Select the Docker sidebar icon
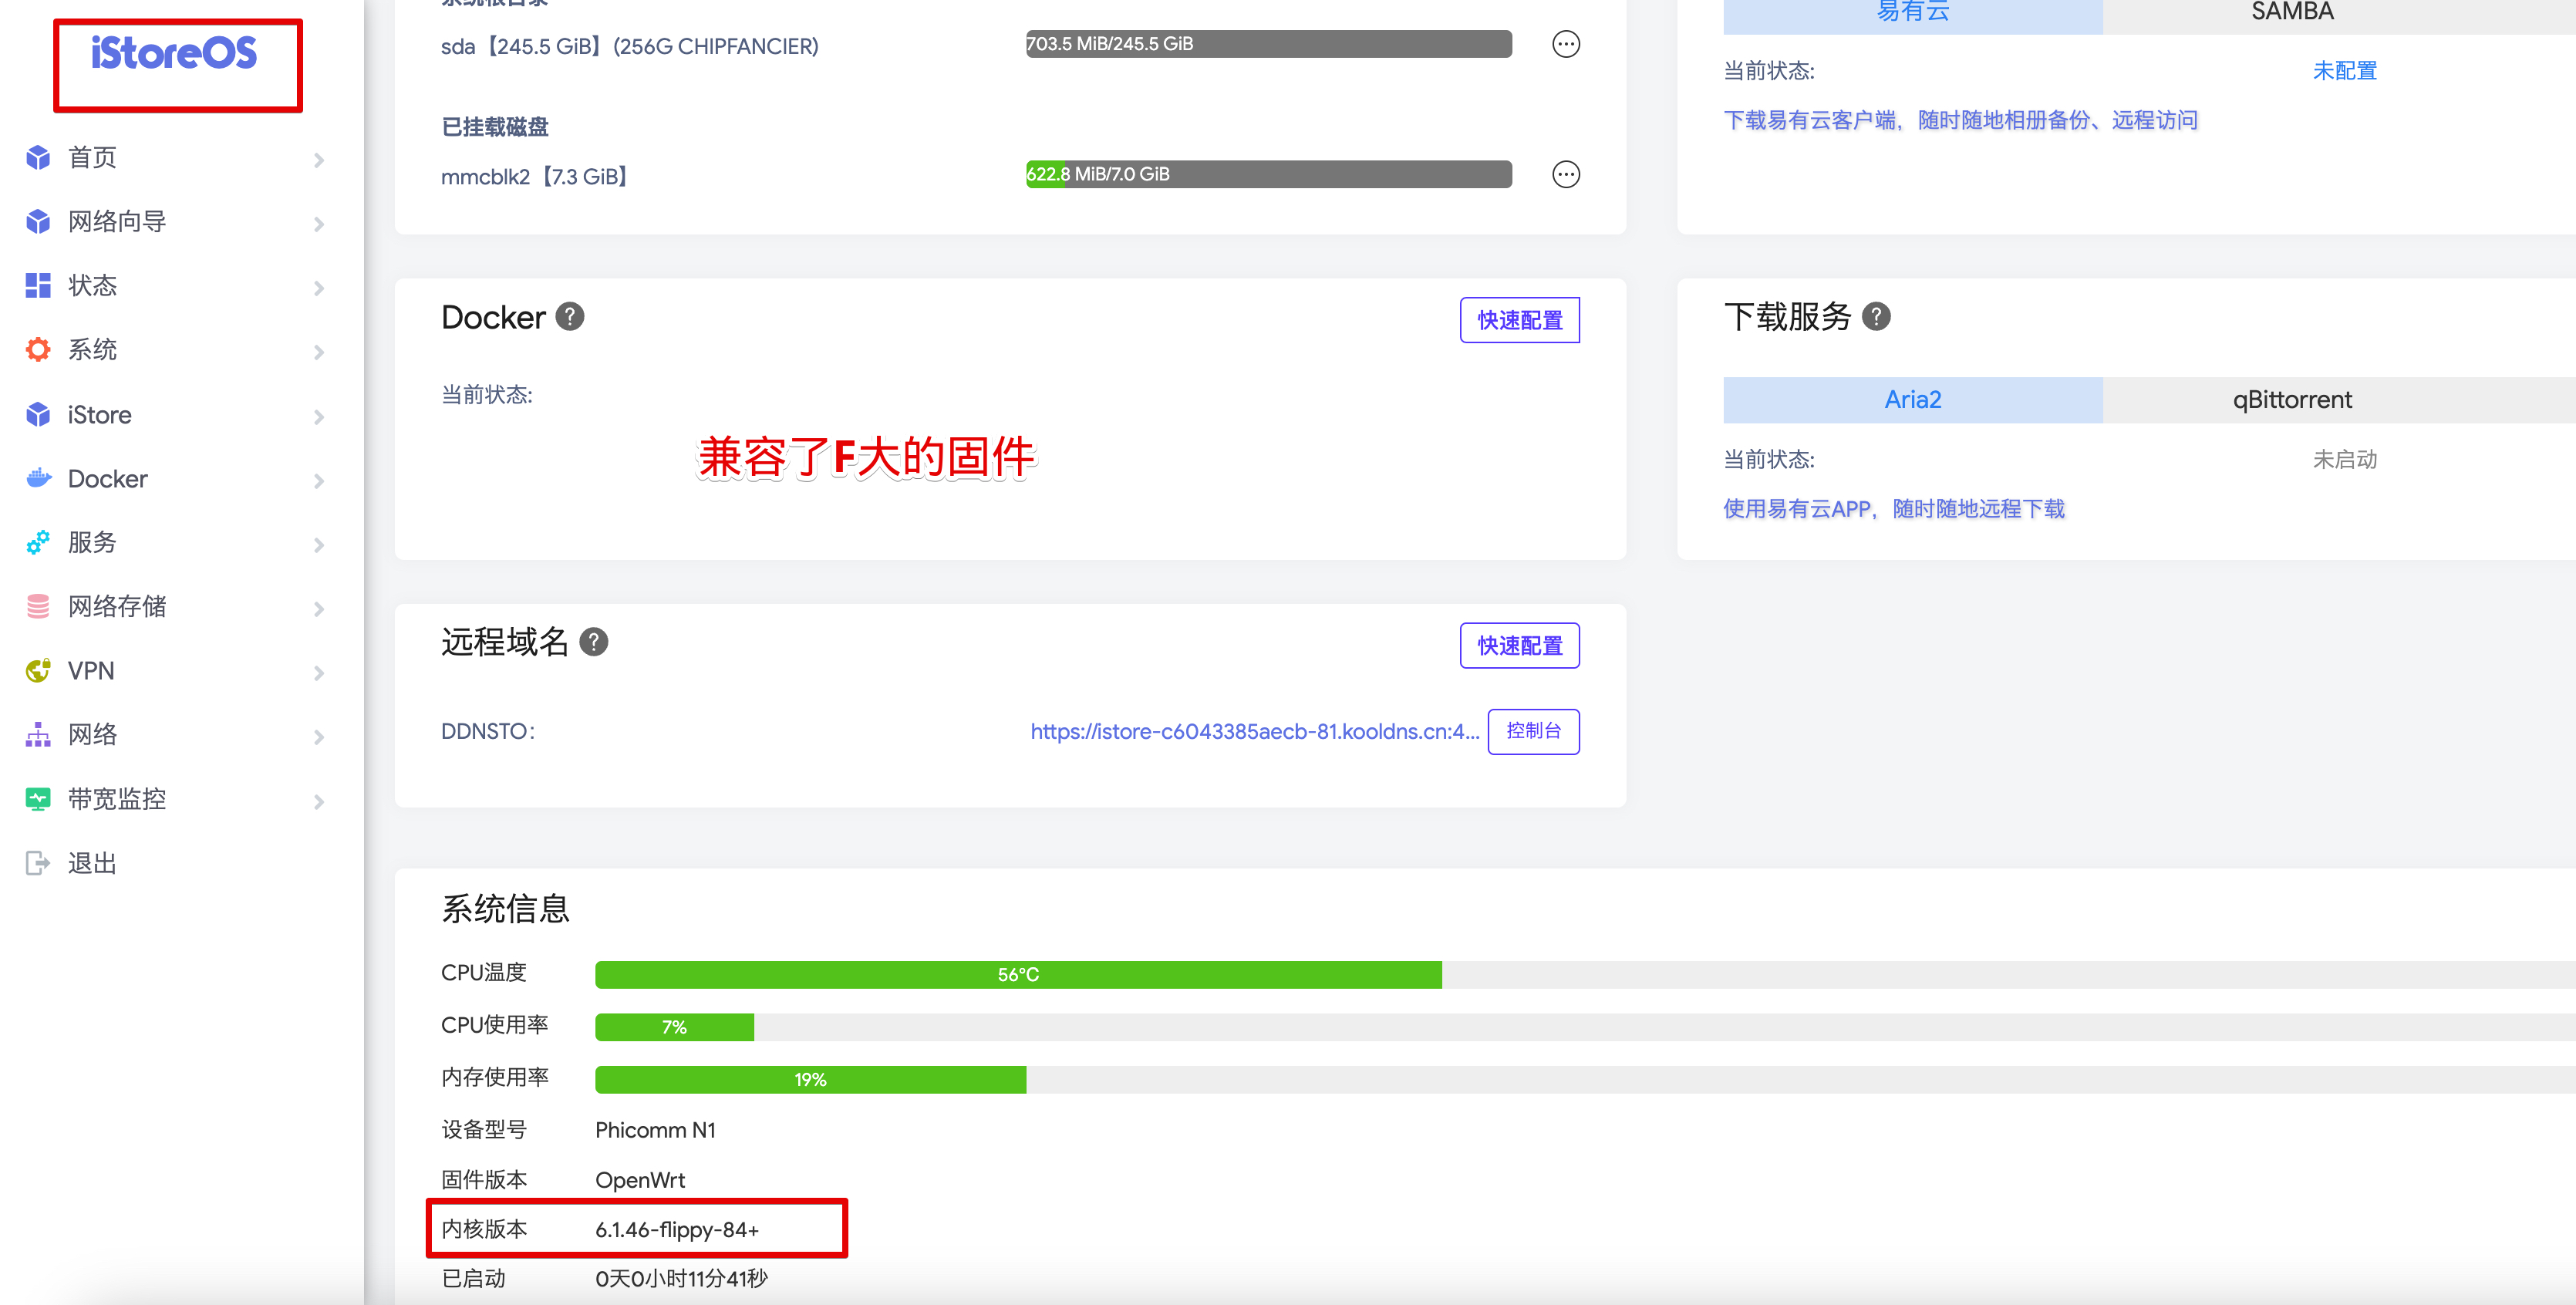 point(37,478)
